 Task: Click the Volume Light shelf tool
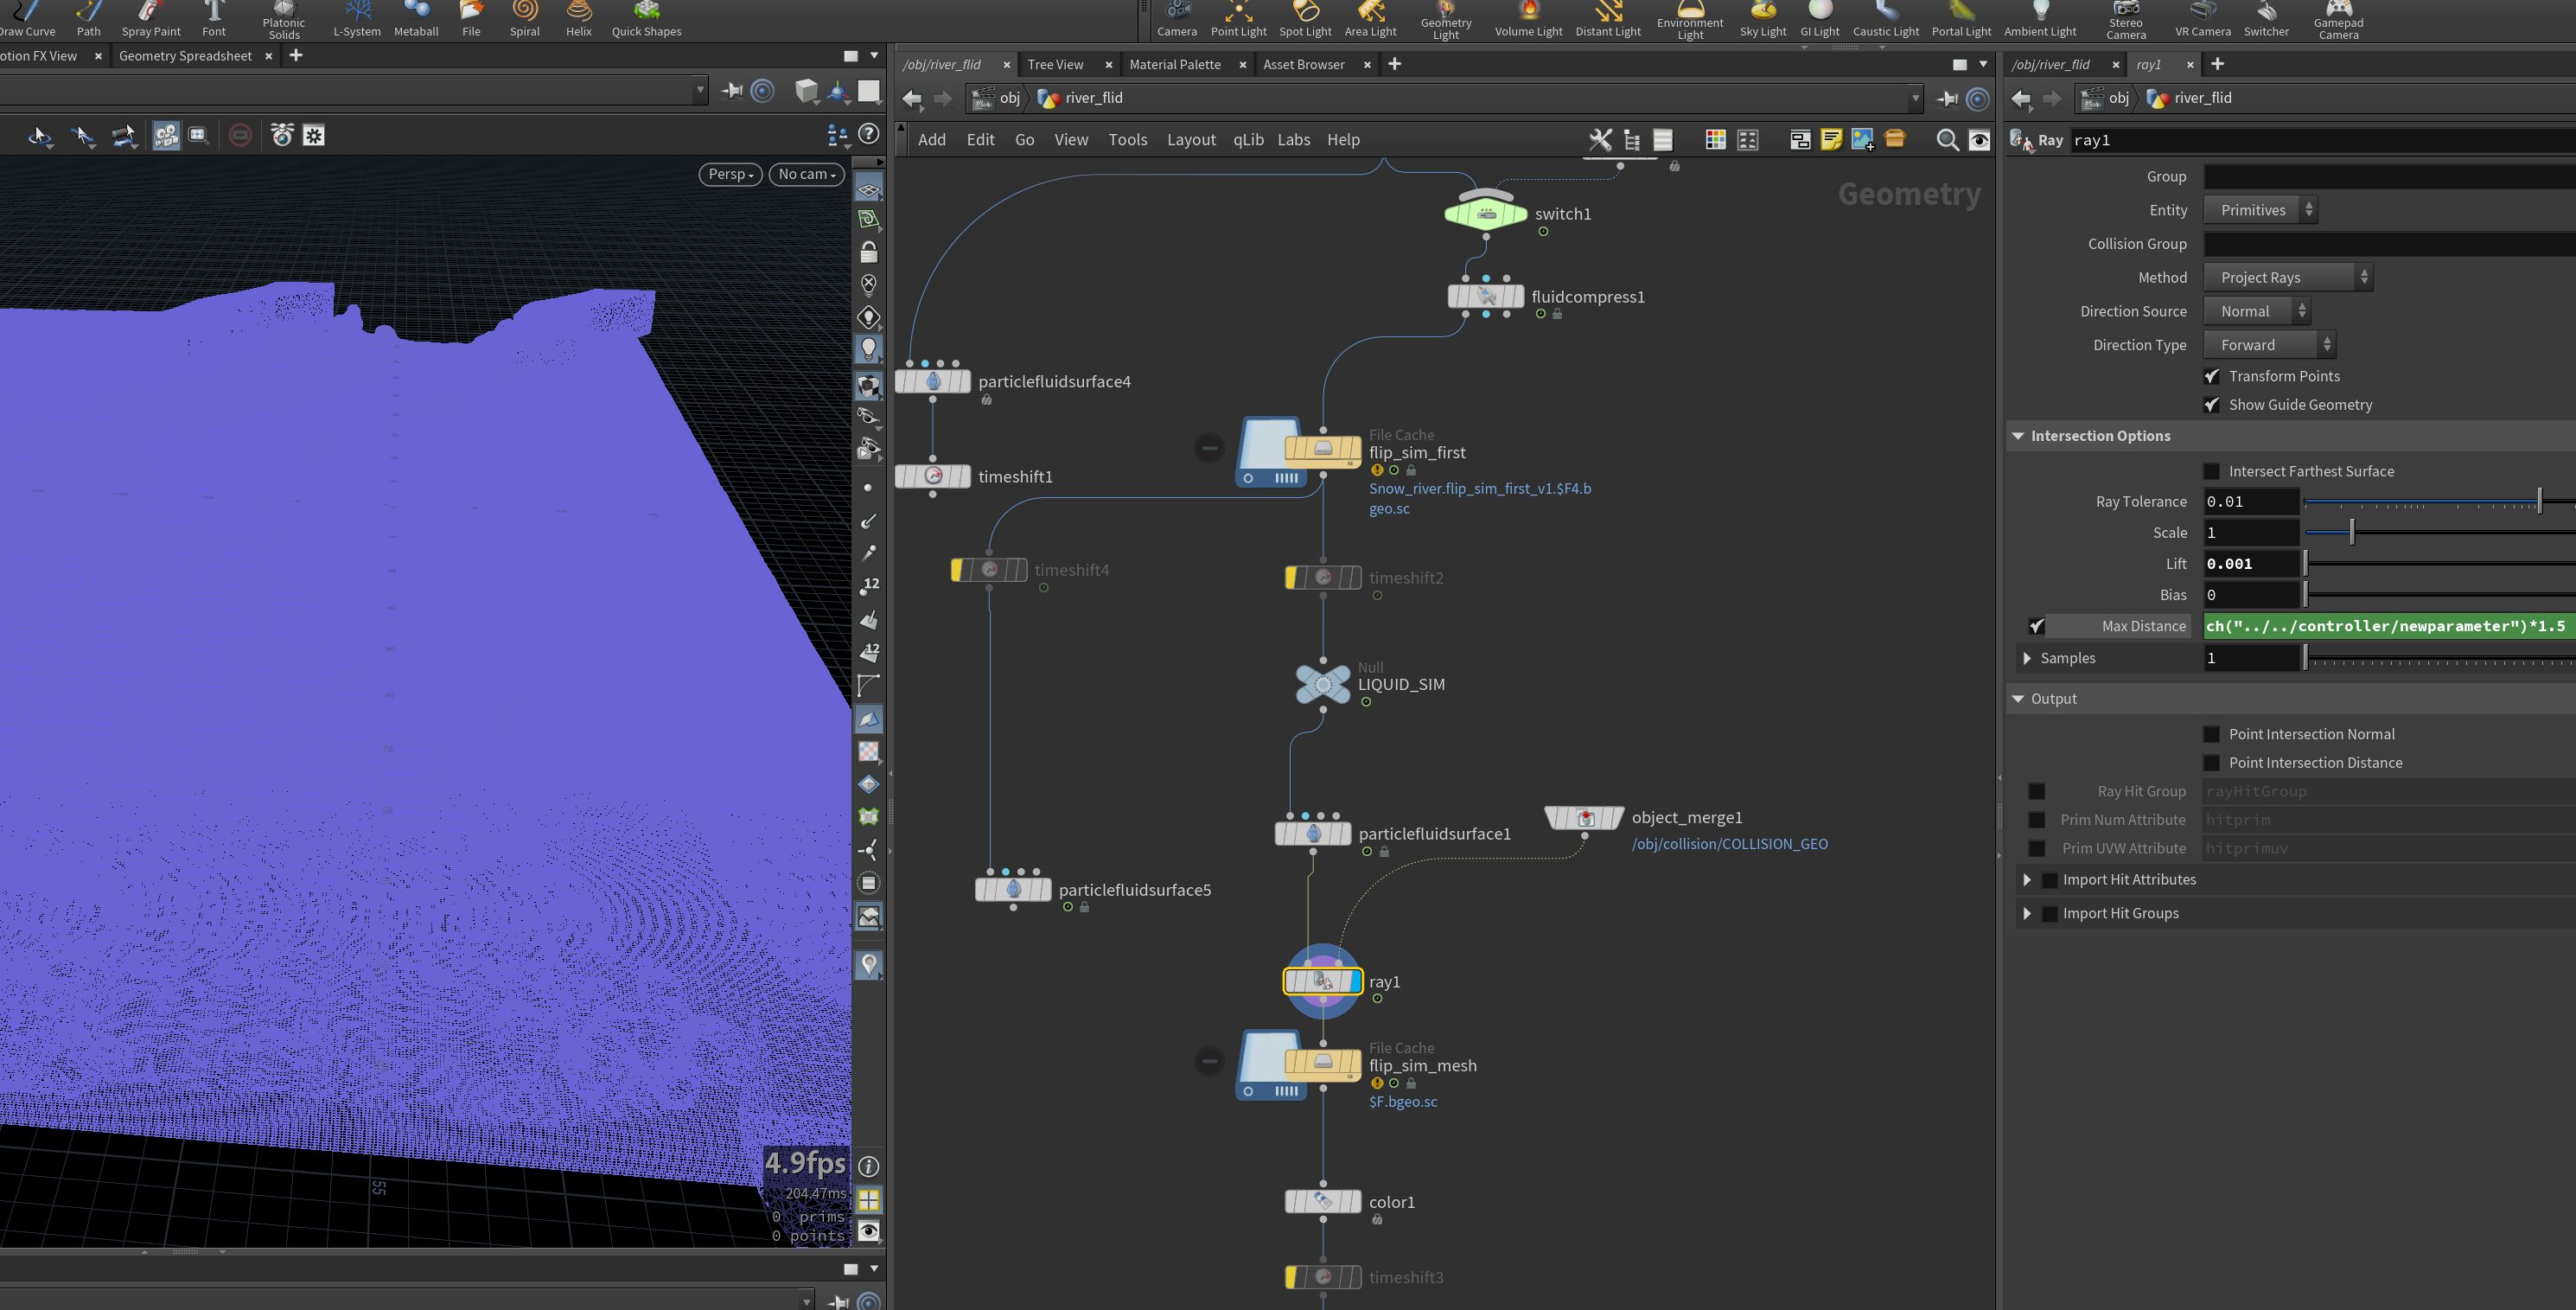point(1528,20)
